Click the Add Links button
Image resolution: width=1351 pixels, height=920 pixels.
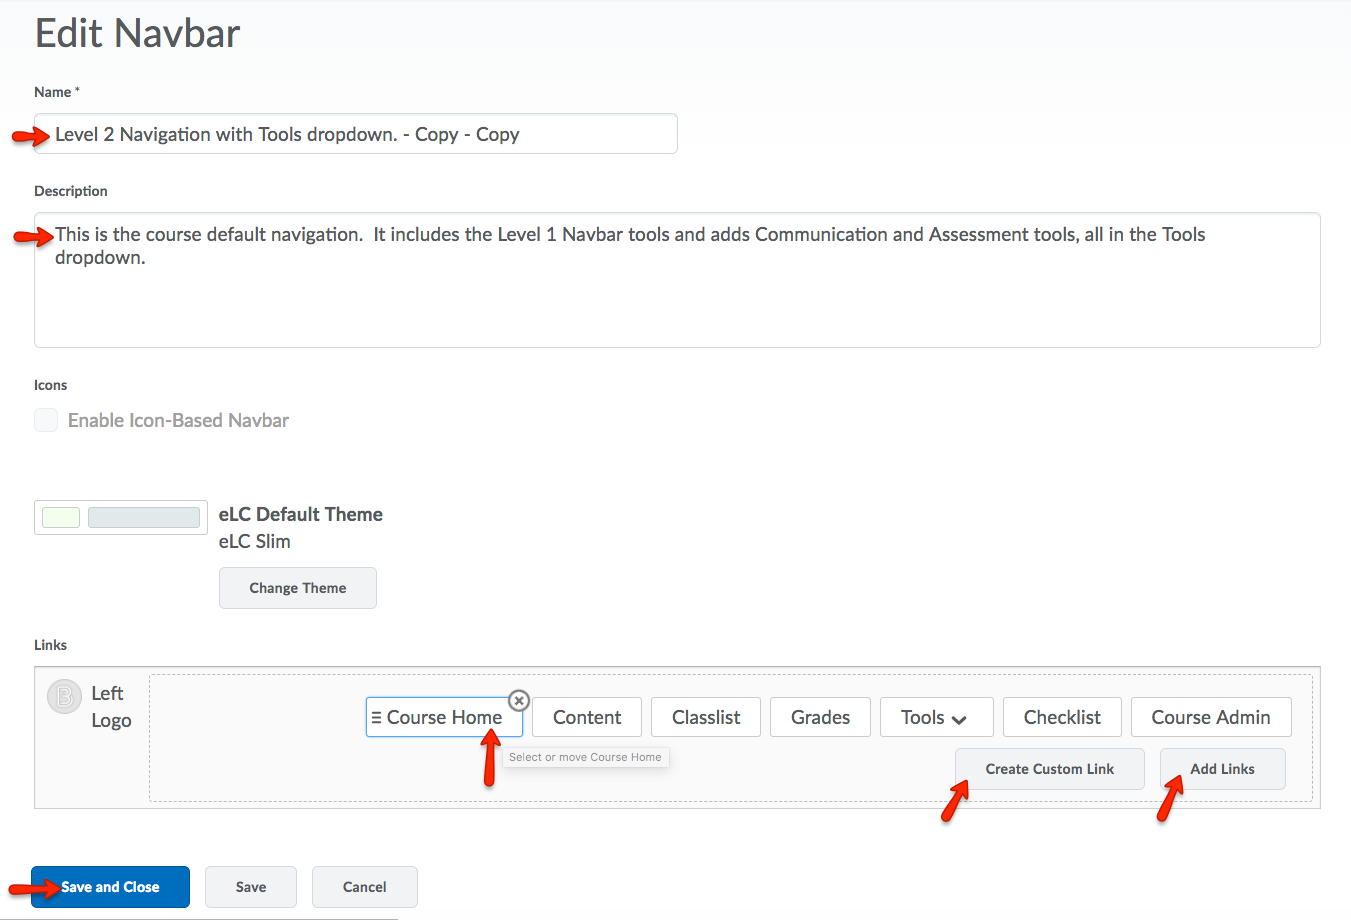click(1222, 769)
